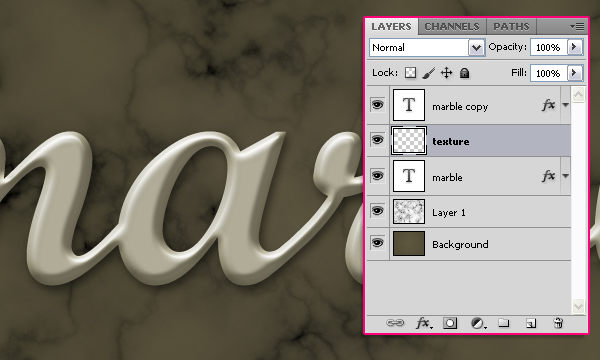Create a new layer group

(x=504, y=323)
